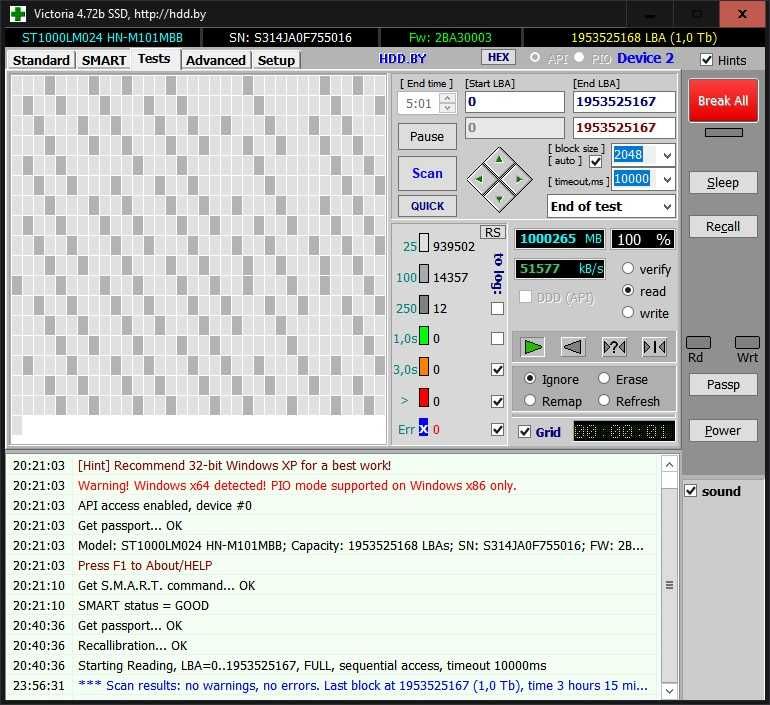This screenshot has width=770, height=705.
Task: Click the orange 3,0s block color swatch
Action: (x=423, y=367)
